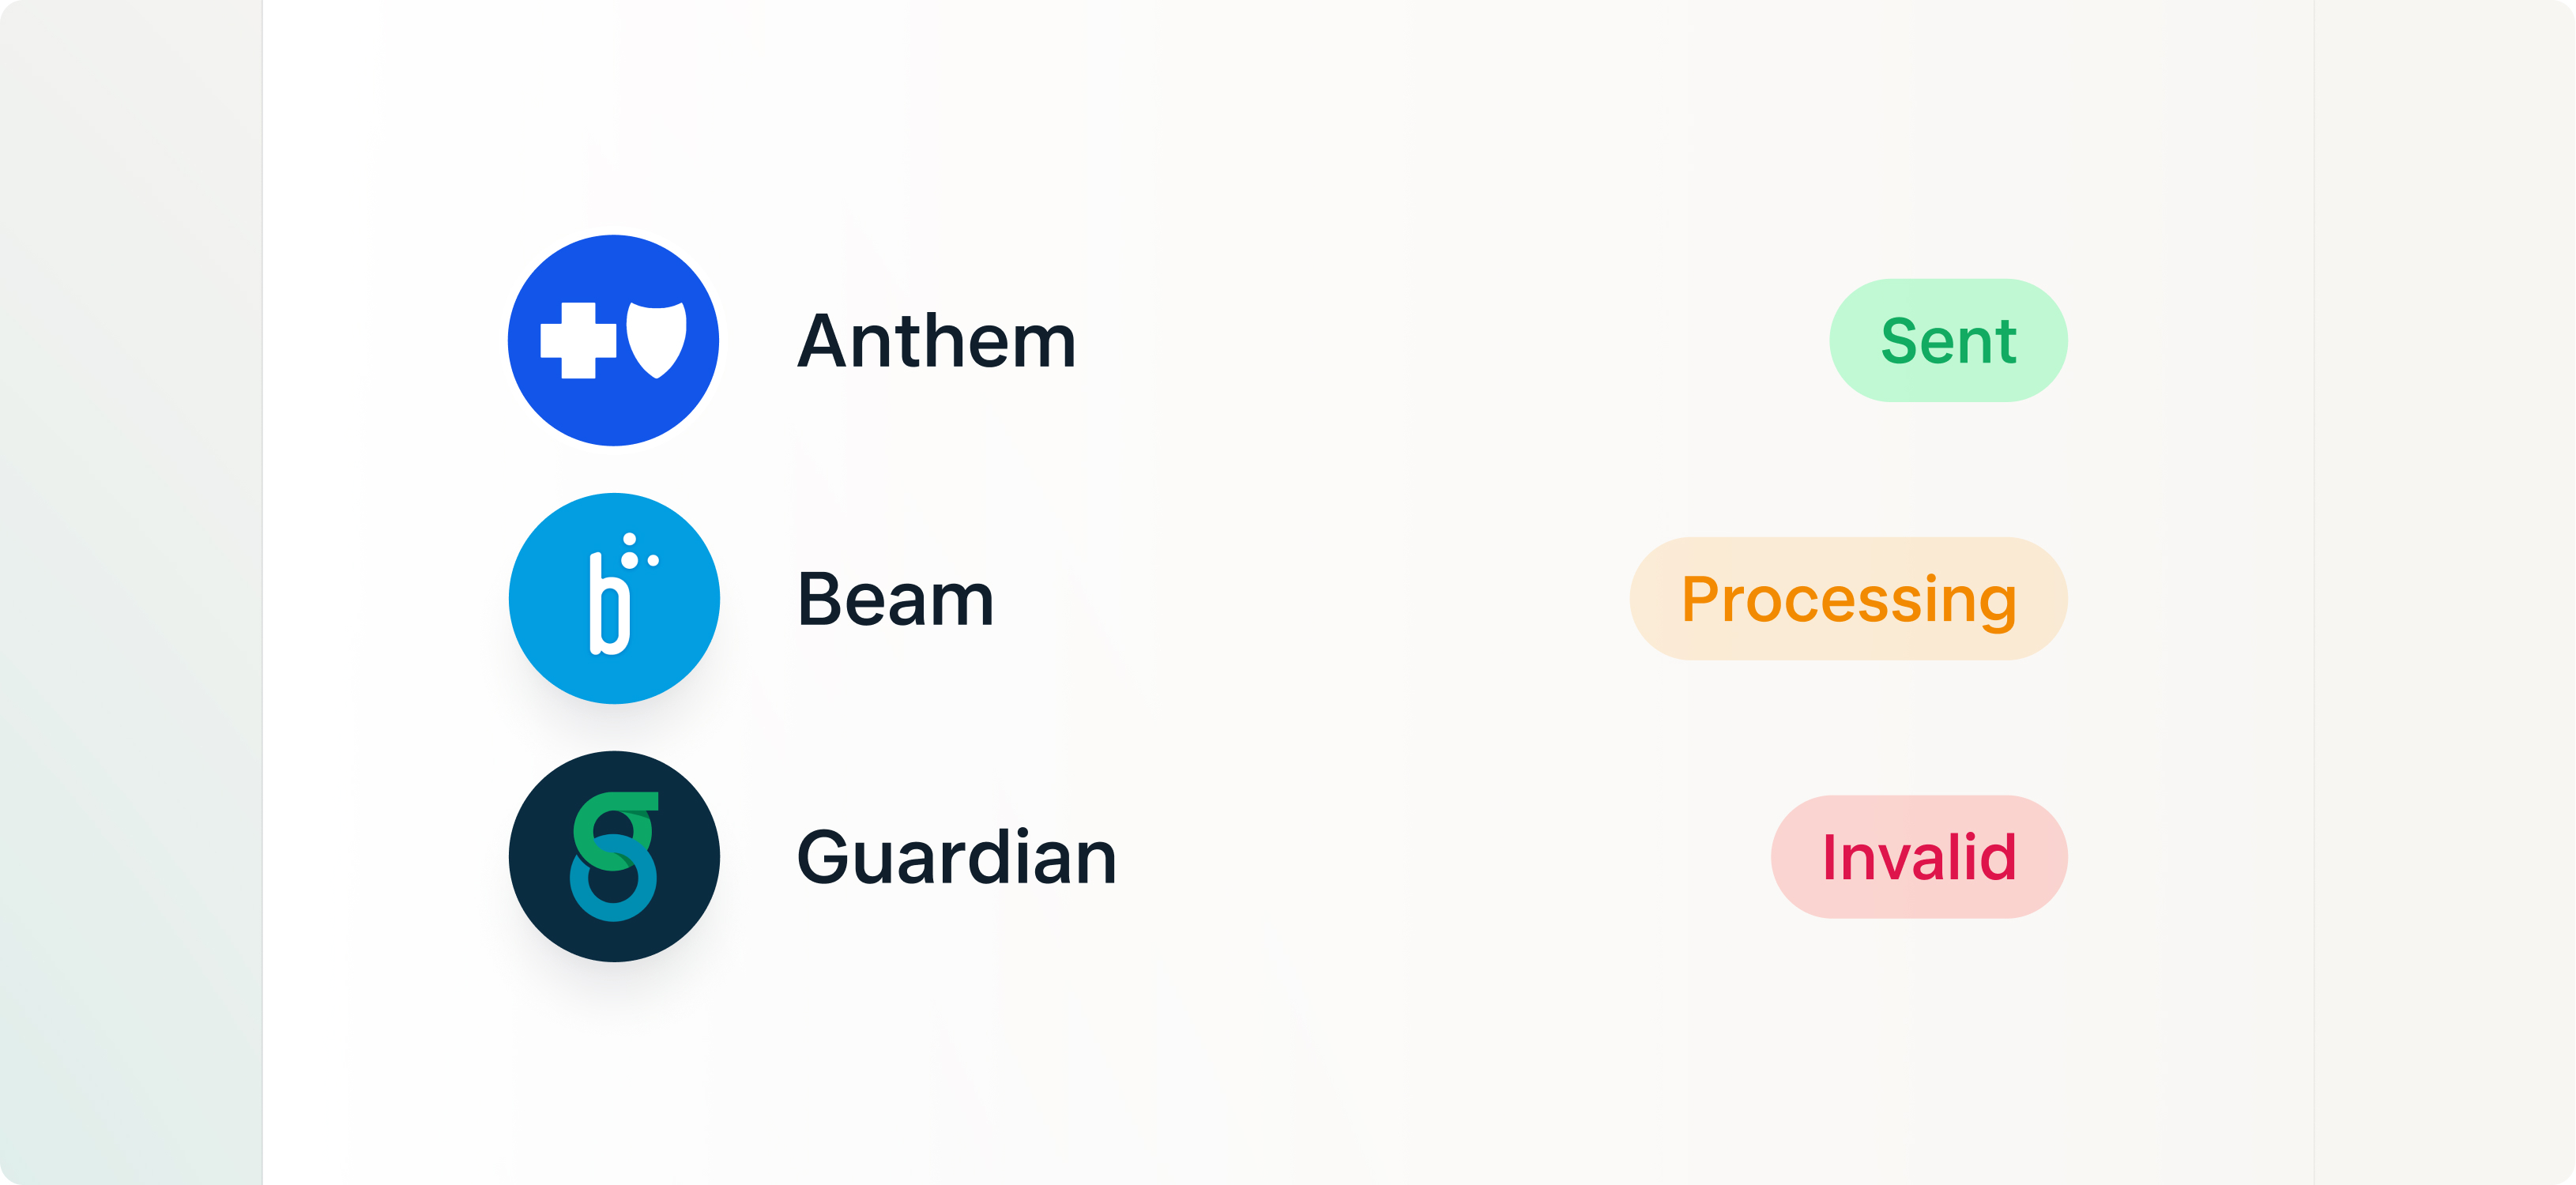
Task: Select the Guardian carrier name
Action: pos(956,857)
